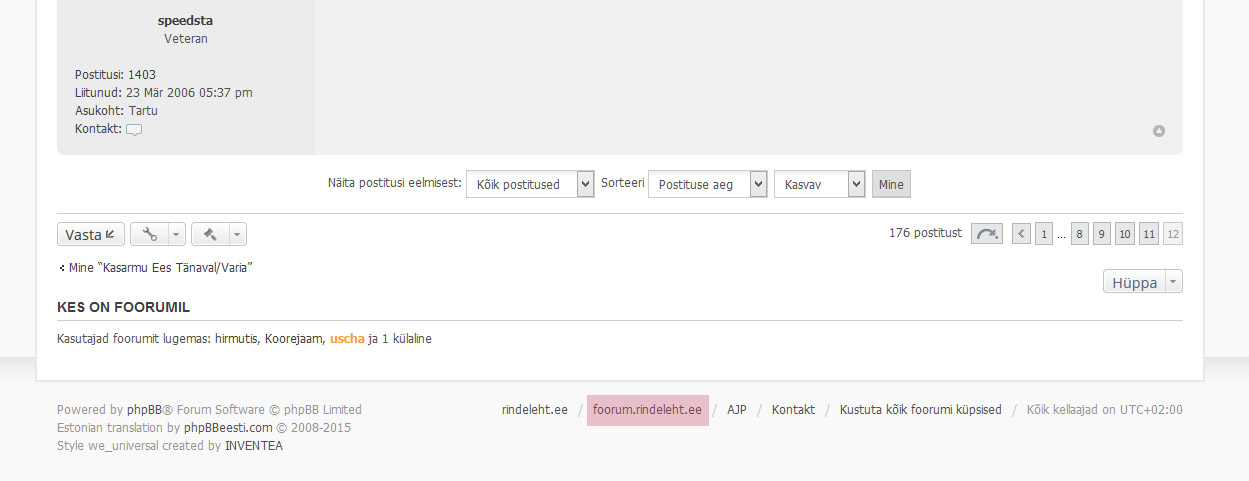The image size is (1249, 481).
Task: Expand the arrow next to the wrench tool
Action: pos(176,234)
